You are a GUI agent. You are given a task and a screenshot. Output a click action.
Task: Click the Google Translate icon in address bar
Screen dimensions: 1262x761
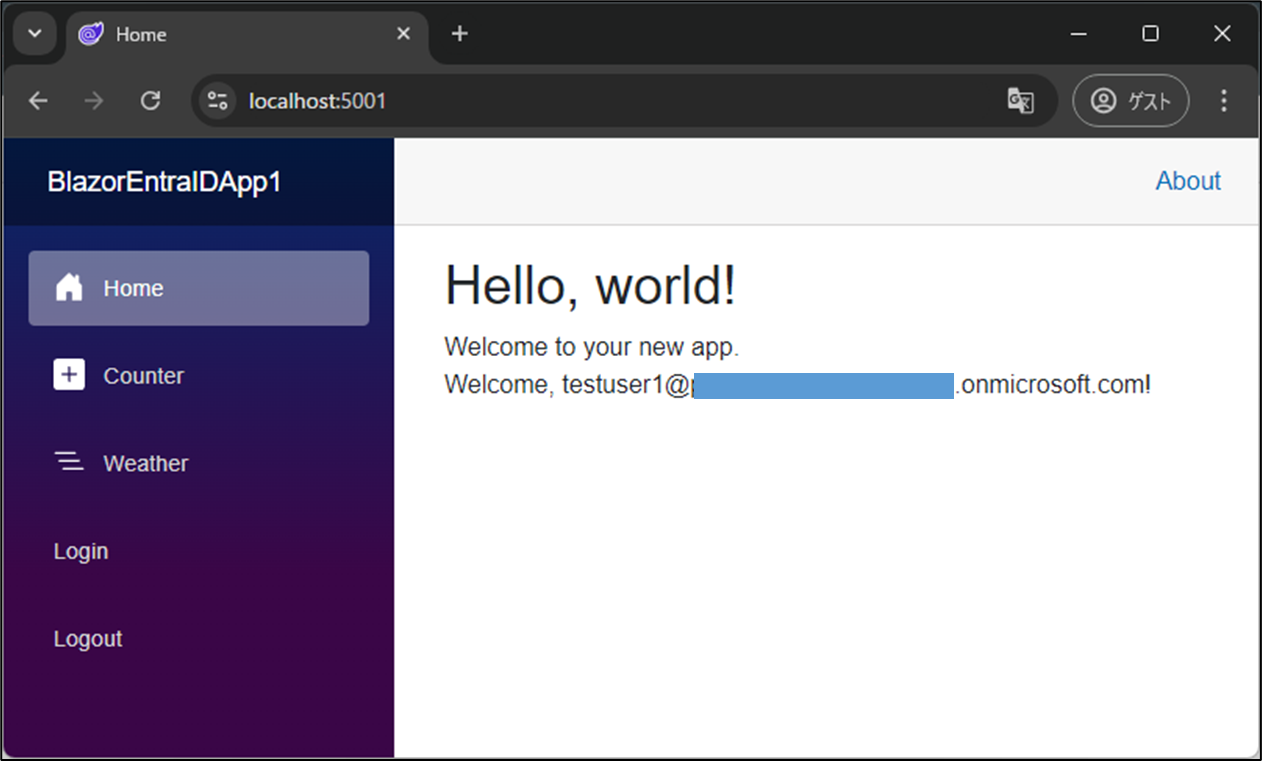1021,100
